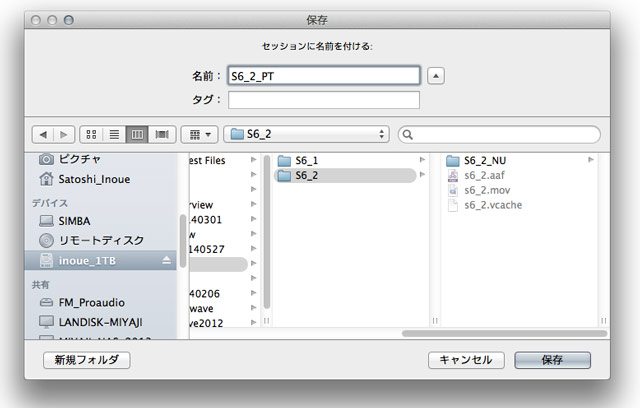Collapse the dialog with the triangle button

pyautogui.click(x=436, y=76)
